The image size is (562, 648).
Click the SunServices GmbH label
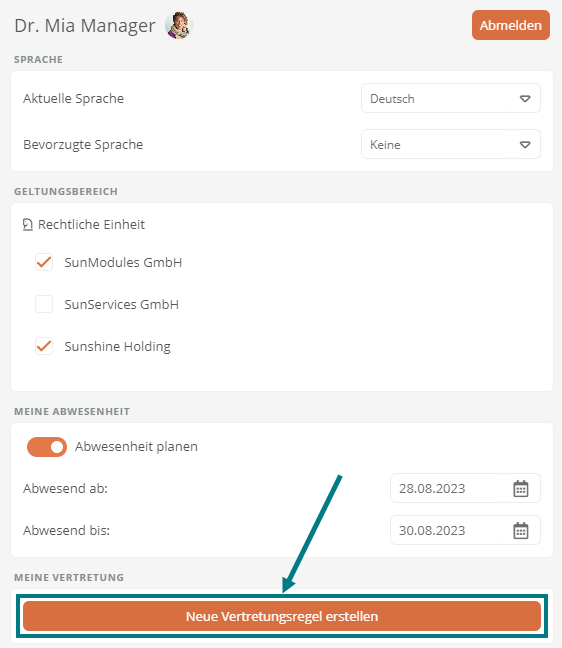click(x=121, y=305)
